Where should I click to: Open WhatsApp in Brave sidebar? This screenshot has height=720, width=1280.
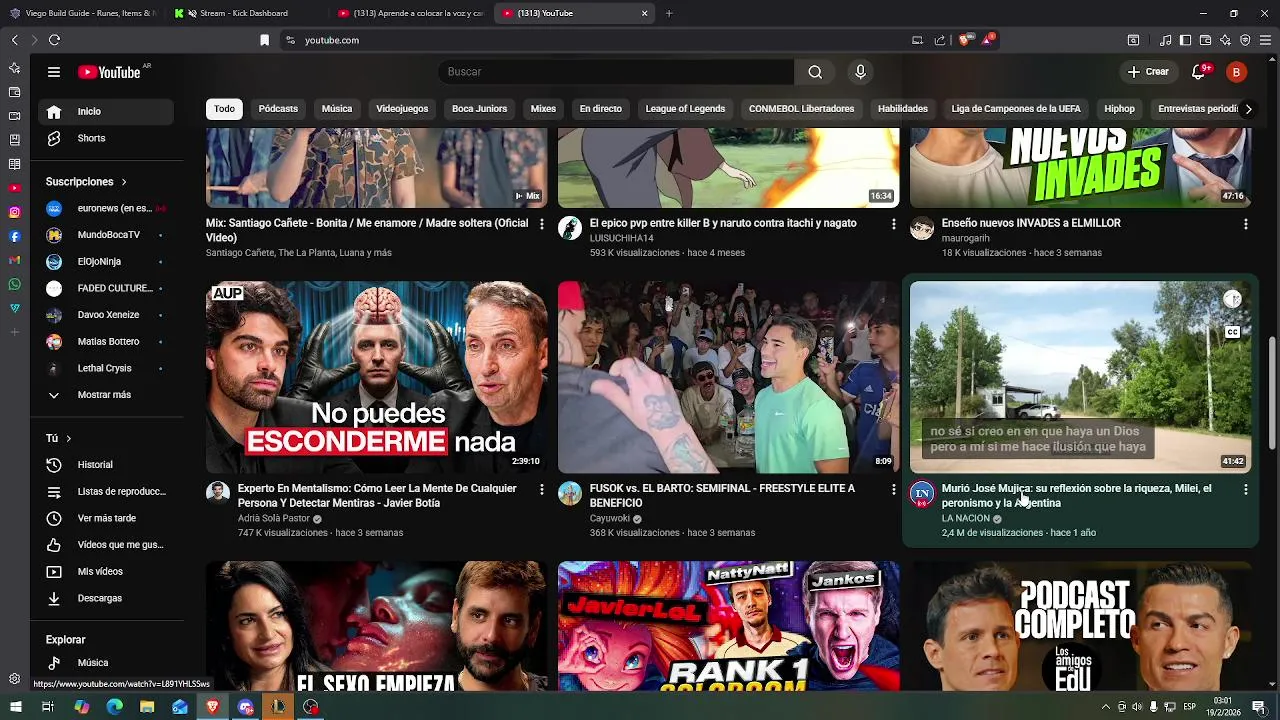tap(14, 284)
